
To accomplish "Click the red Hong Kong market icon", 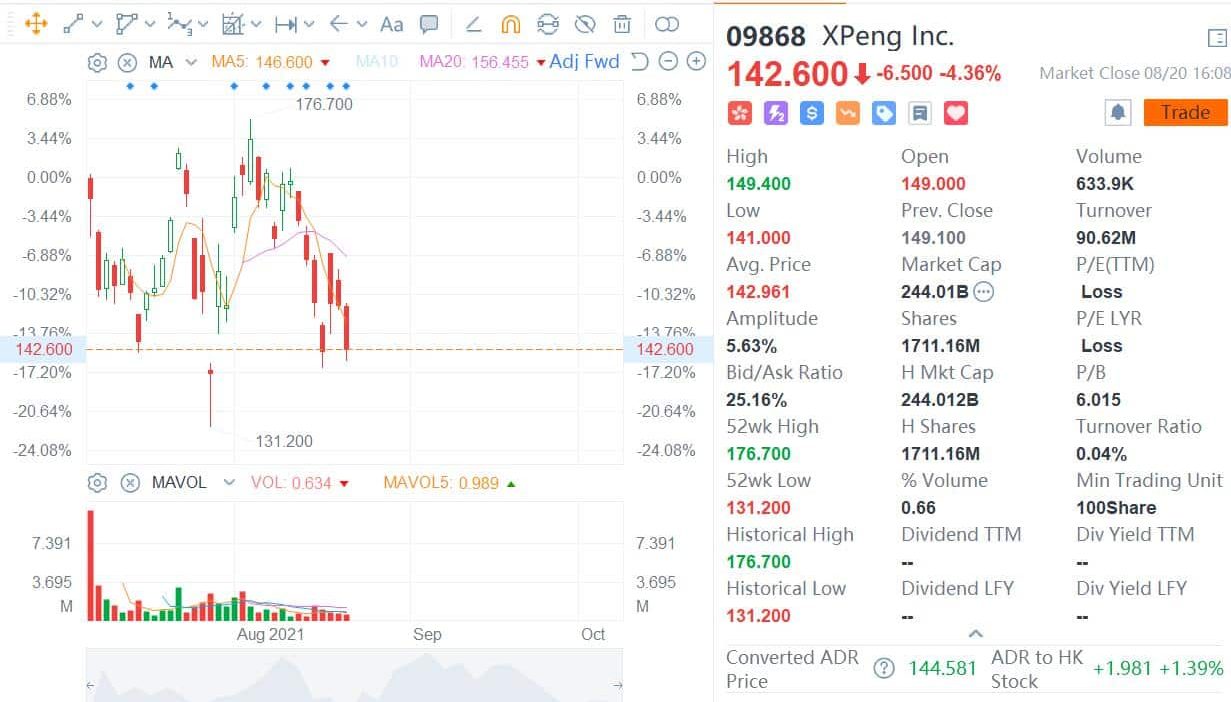I will (740, 113).
